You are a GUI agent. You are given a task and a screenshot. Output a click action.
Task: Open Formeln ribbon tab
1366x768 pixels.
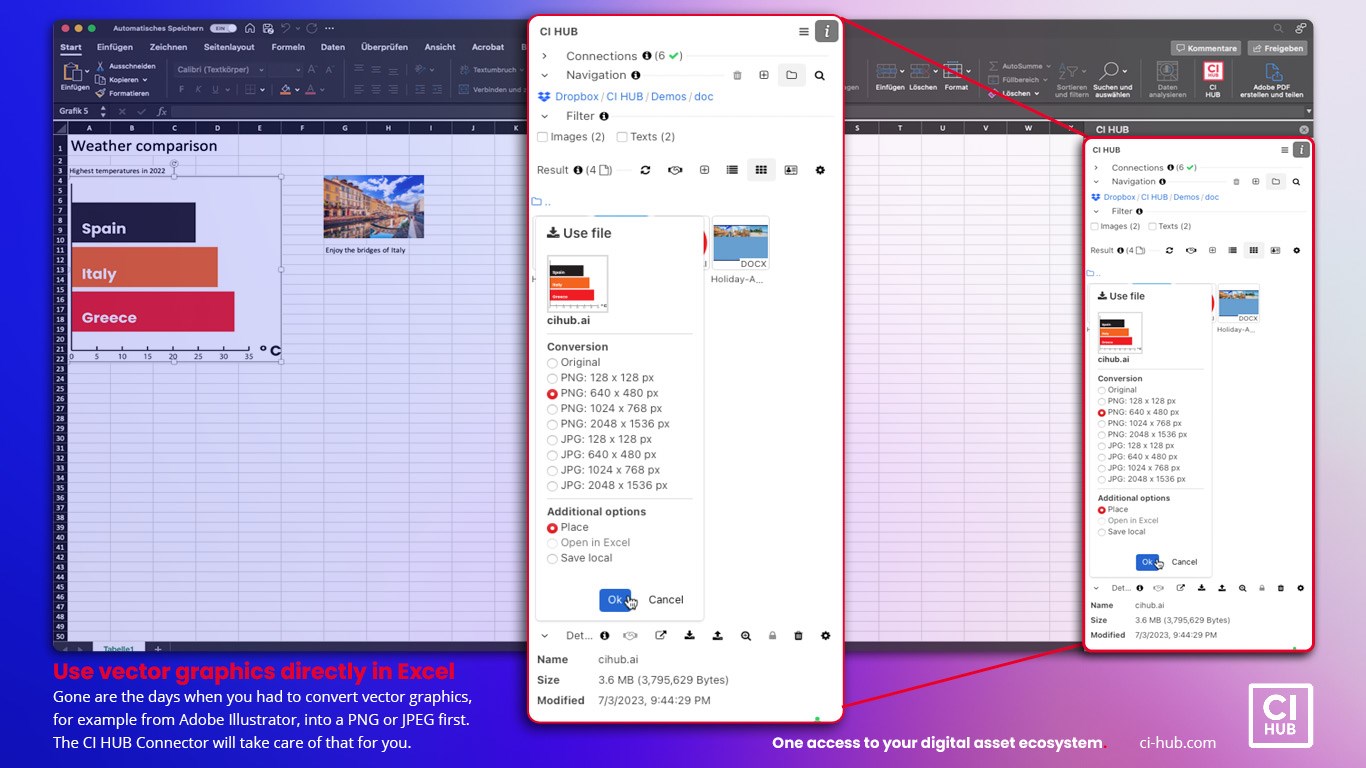(x=288, y=47)
